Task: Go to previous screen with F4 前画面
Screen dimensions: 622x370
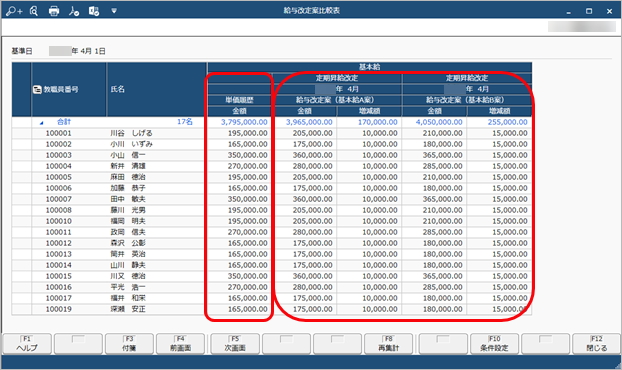Action: [x=180, y=343]
